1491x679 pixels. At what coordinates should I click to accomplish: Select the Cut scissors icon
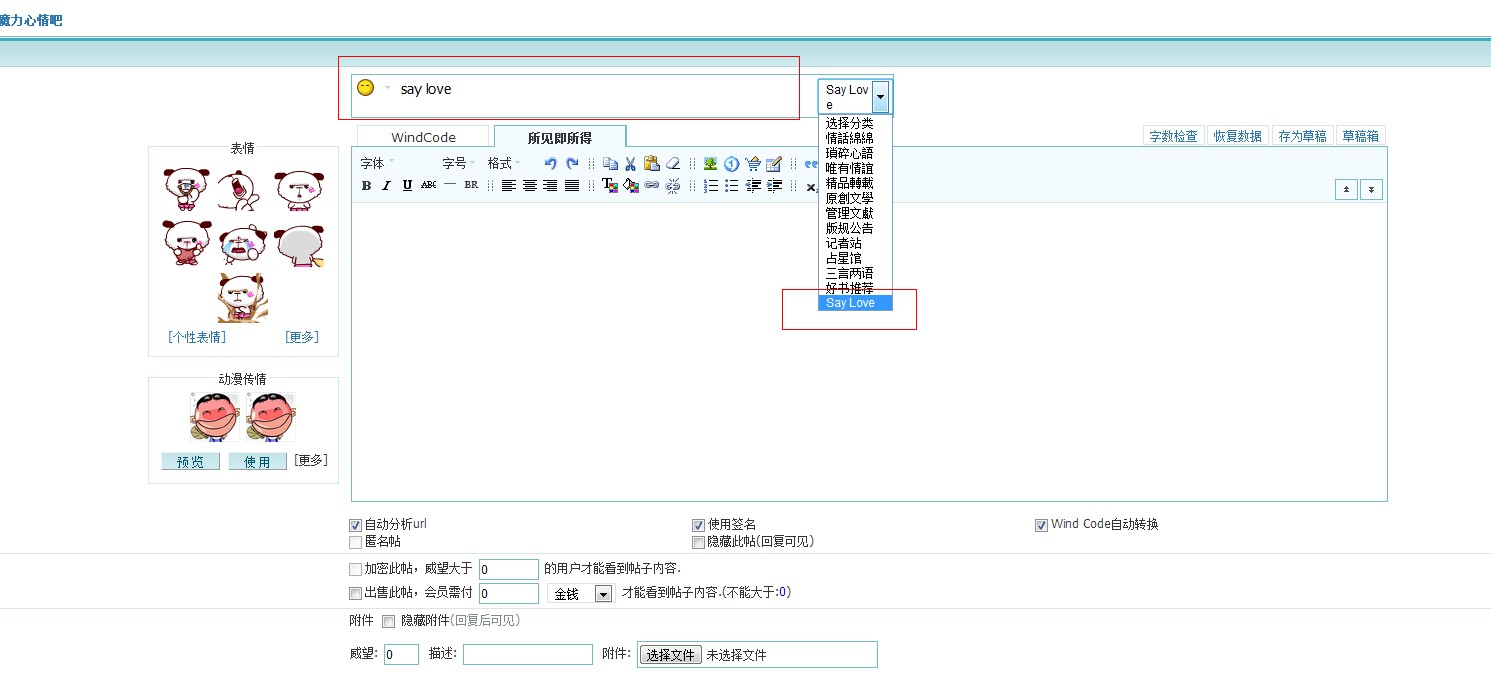pos(630,164)
